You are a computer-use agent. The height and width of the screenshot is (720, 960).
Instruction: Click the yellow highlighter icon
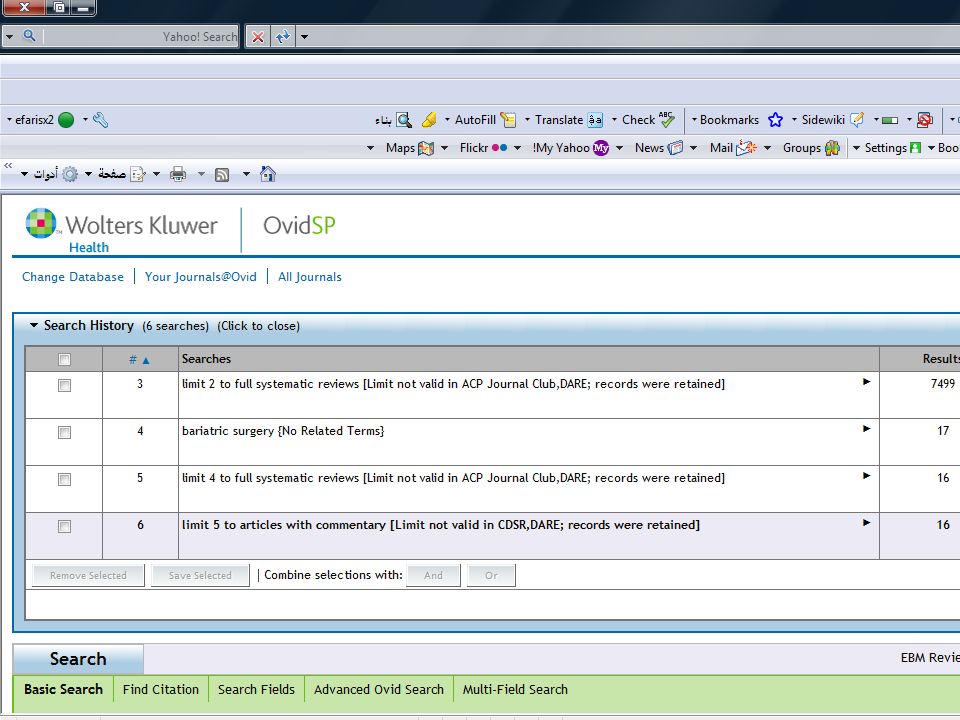[429, 119]
